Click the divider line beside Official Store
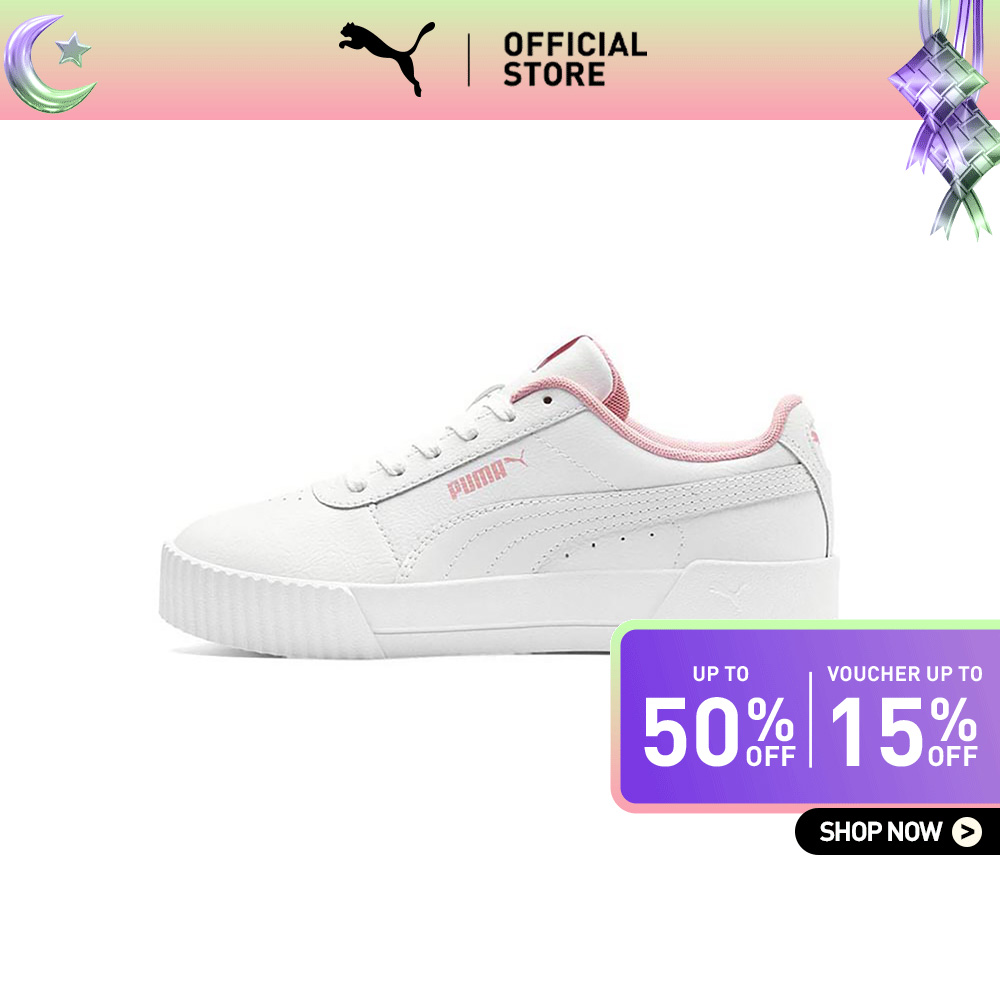 469,60
